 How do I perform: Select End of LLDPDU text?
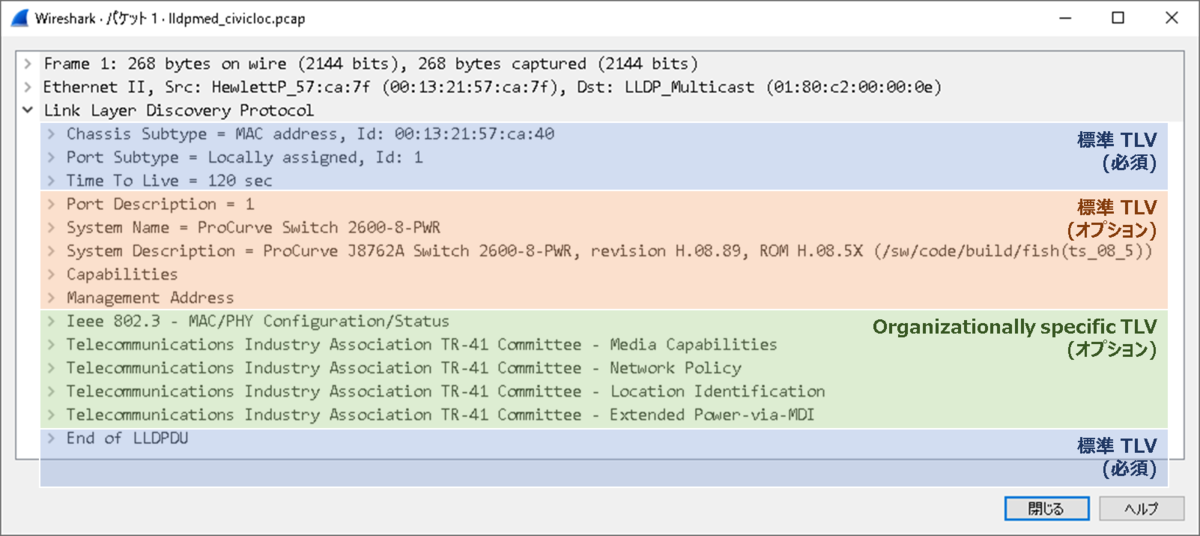point(127,438)
